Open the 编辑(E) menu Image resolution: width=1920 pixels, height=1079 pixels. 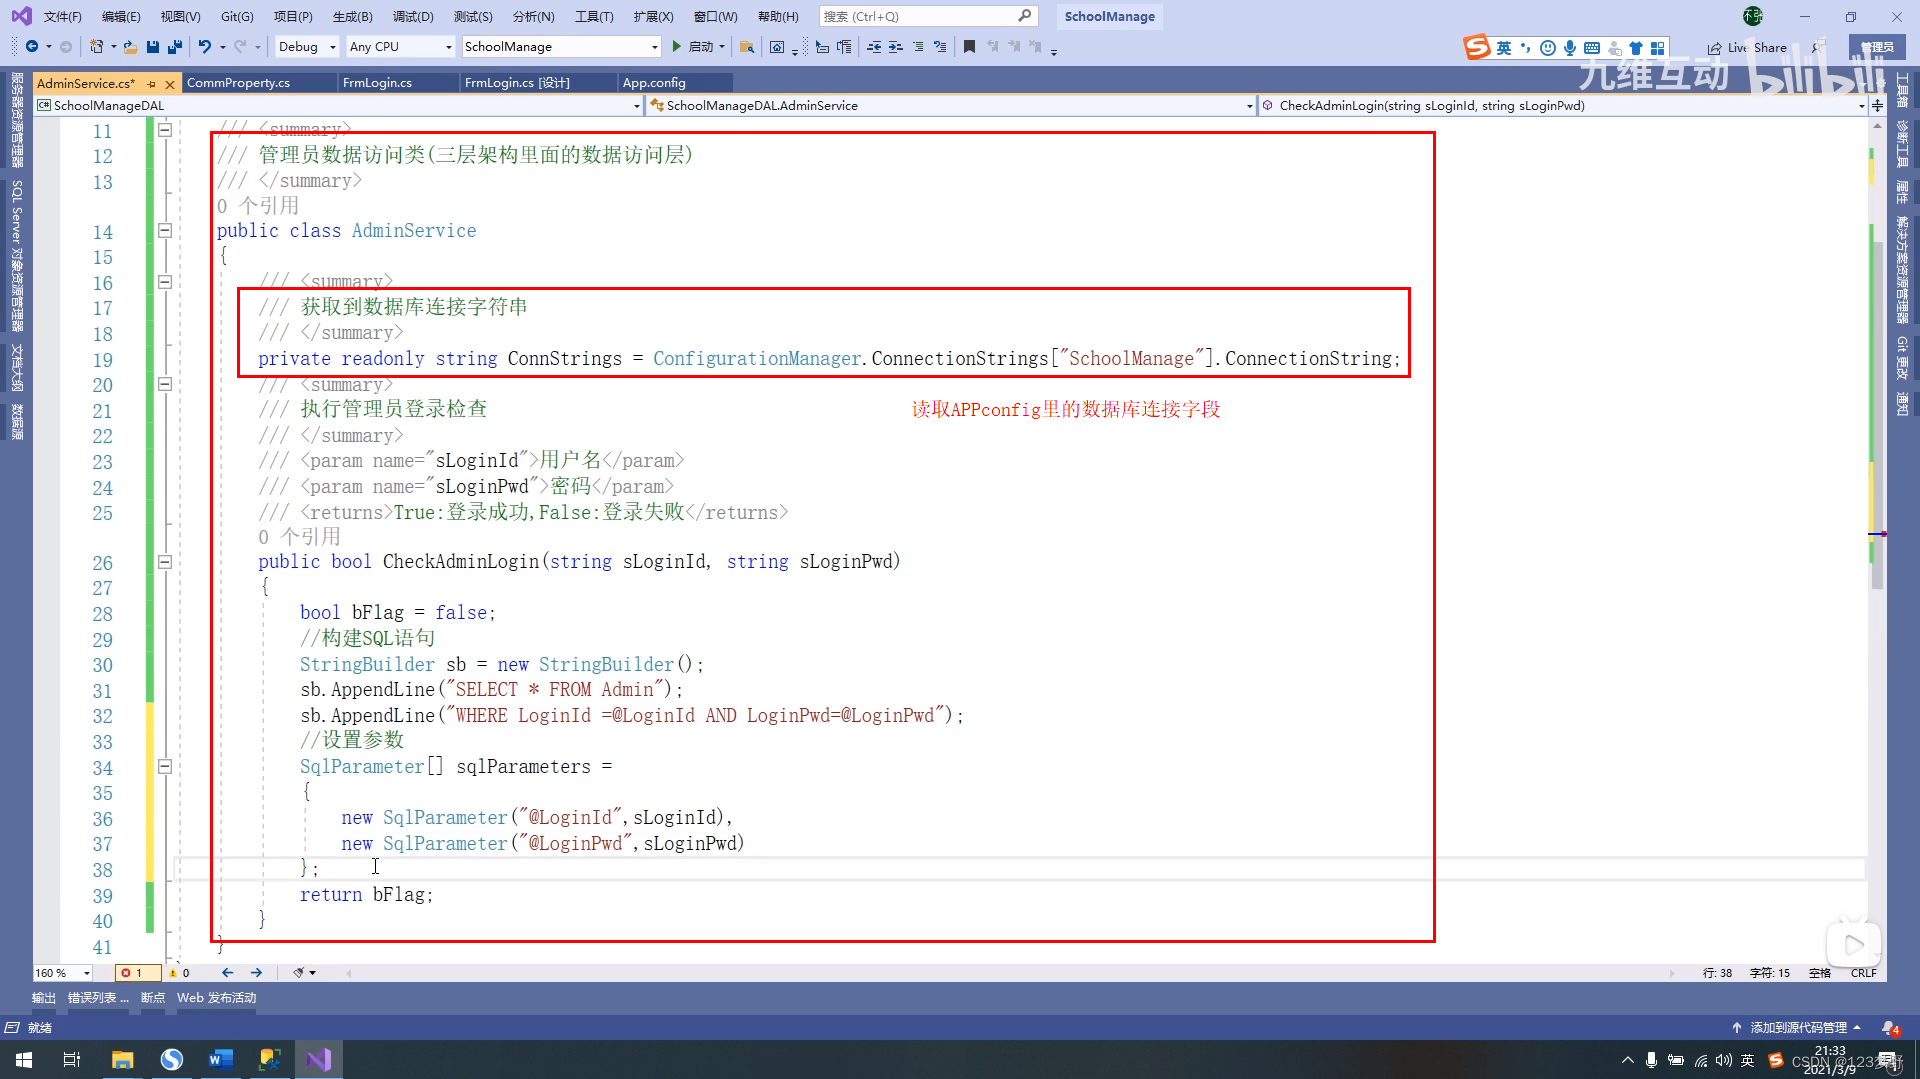[121, 16]
